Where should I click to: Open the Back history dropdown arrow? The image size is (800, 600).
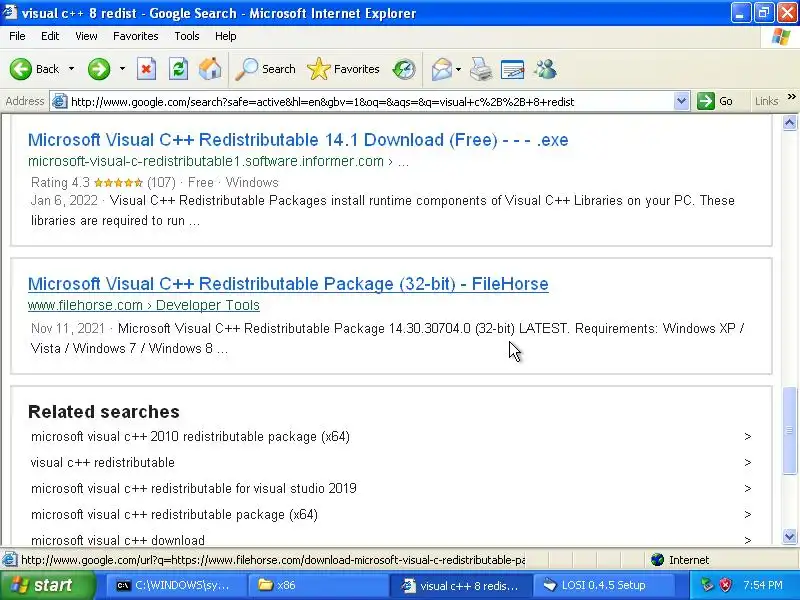click(x=71, y=69)
